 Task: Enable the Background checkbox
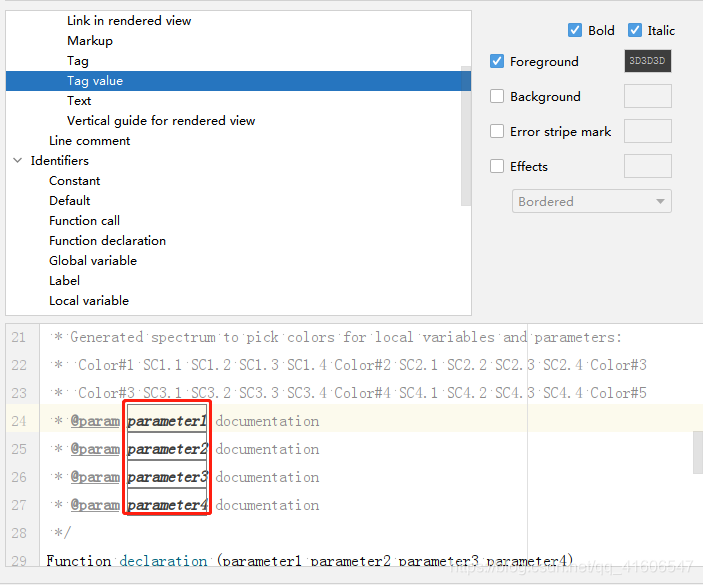(x=497, y=96)
